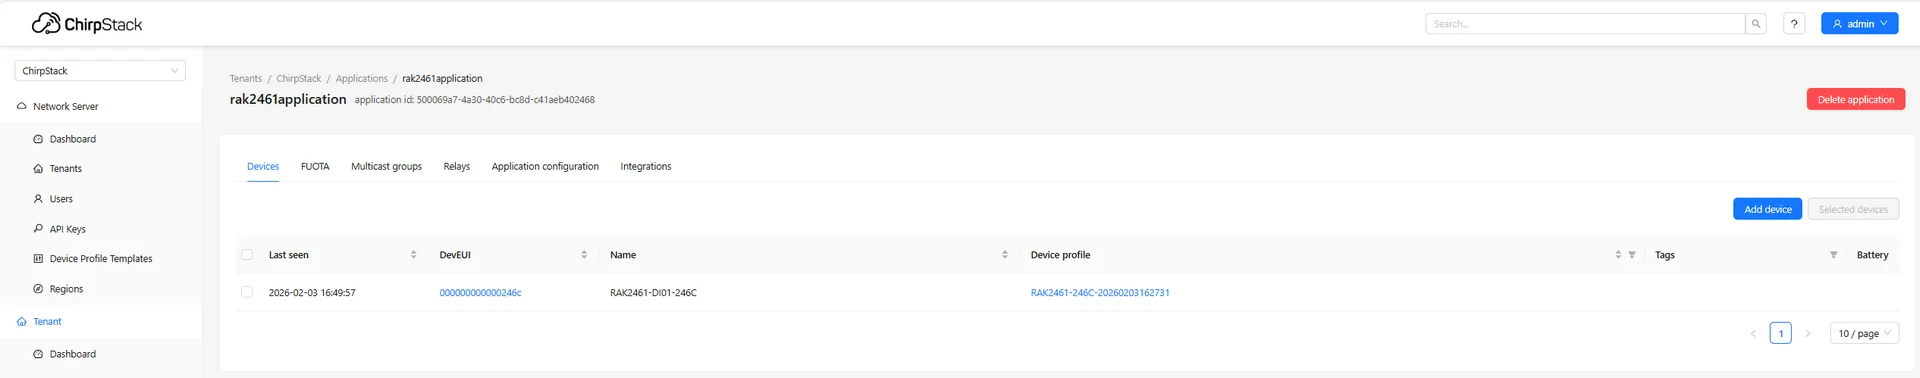Click Applications breadcrumb link
1920x378 pixels.
click(361, 79)
